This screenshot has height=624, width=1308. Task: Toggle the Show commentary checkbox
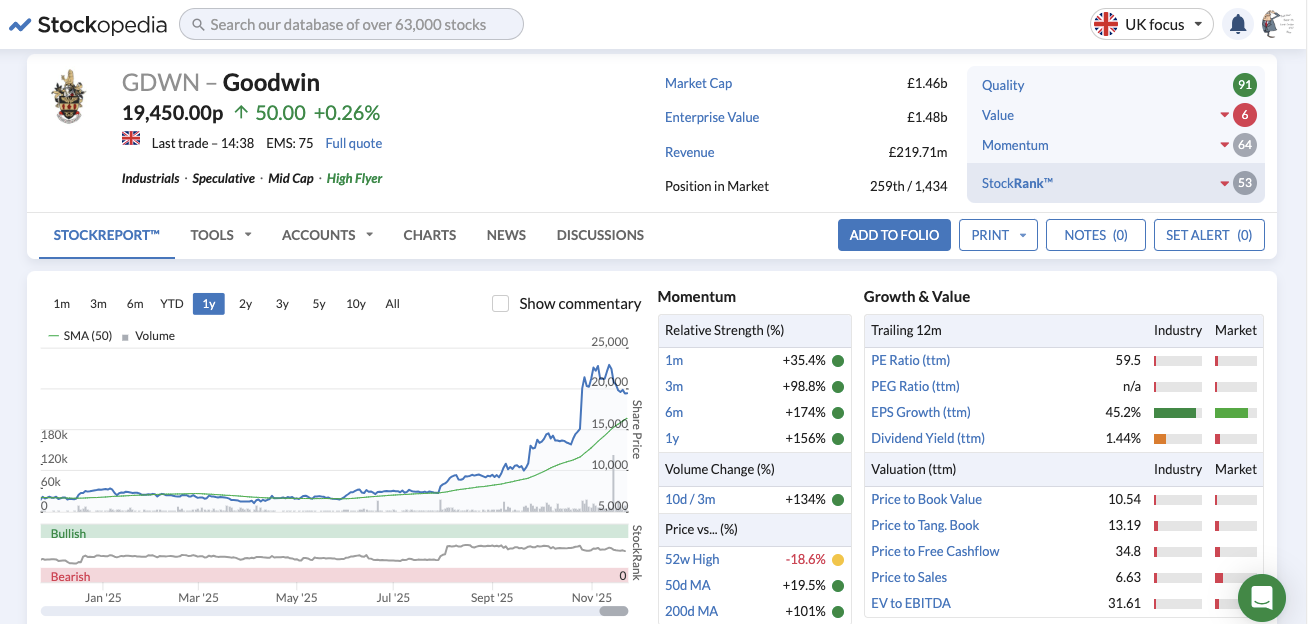pos(501,303)
